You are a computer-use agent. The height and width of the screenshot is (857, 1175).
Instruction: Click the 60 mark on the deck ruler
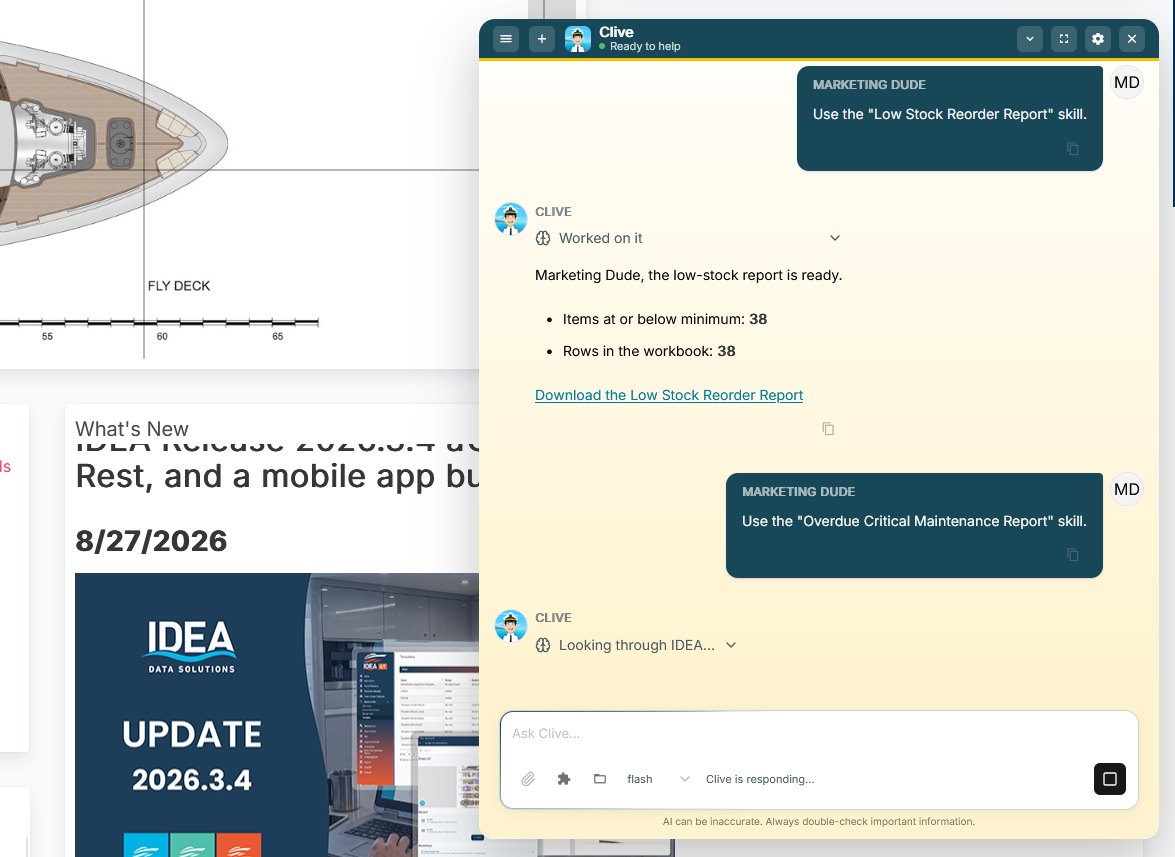tap(162, 336)
